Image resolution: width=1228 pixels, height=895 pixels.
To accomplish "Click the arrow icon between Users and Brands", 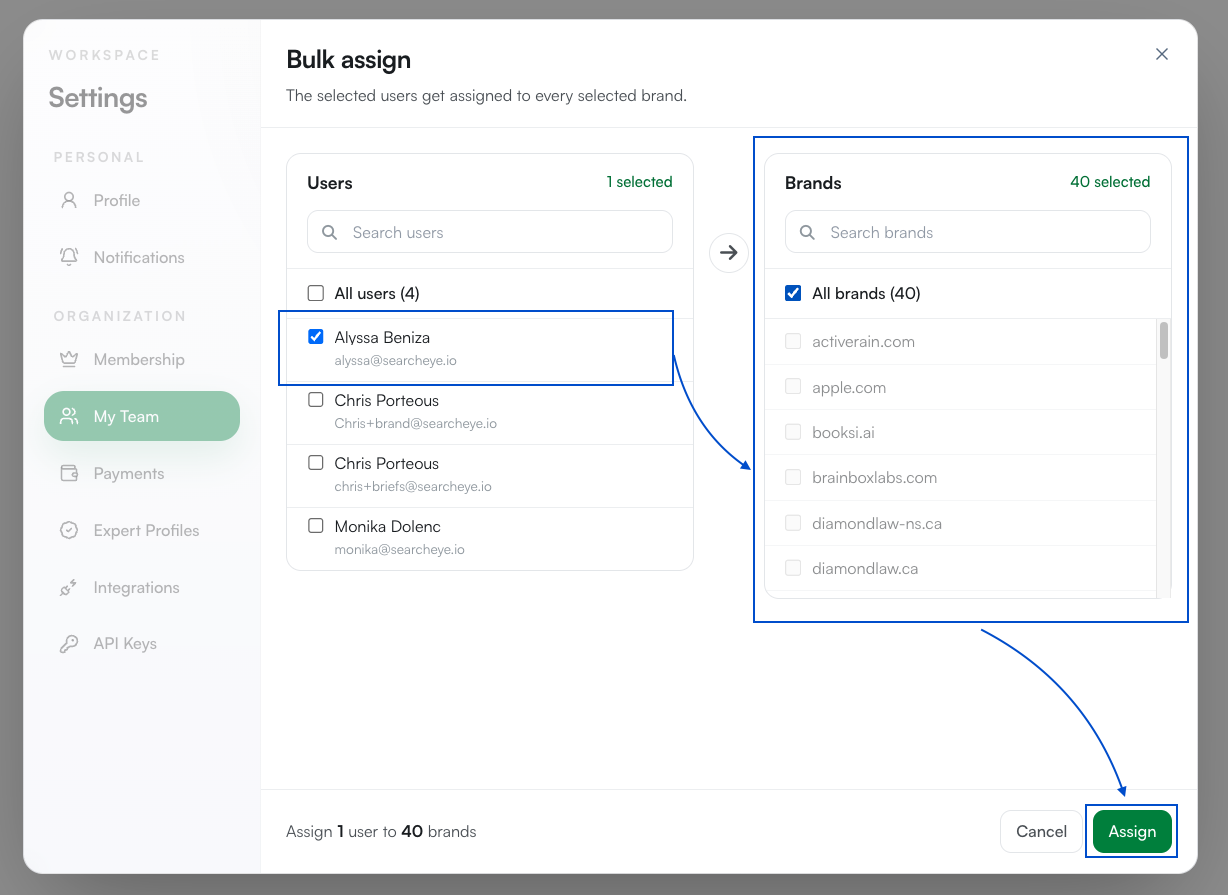I will [x=729, y=253].
